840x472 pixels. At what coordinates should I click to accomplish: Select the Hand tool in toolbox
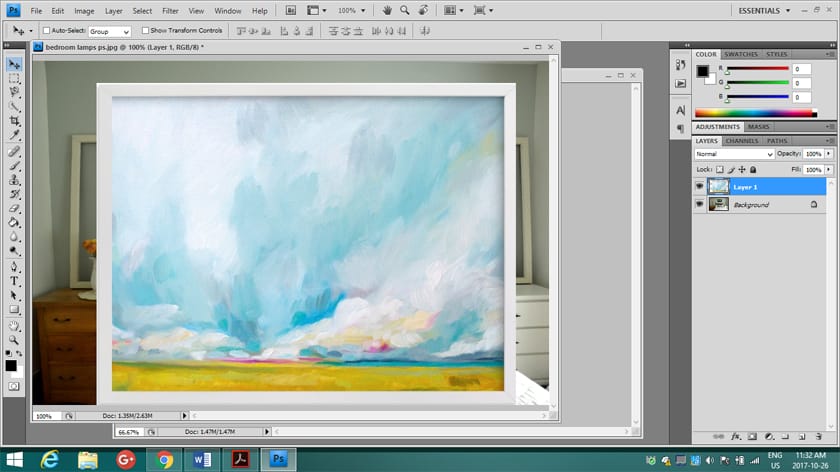click(14, 326)
